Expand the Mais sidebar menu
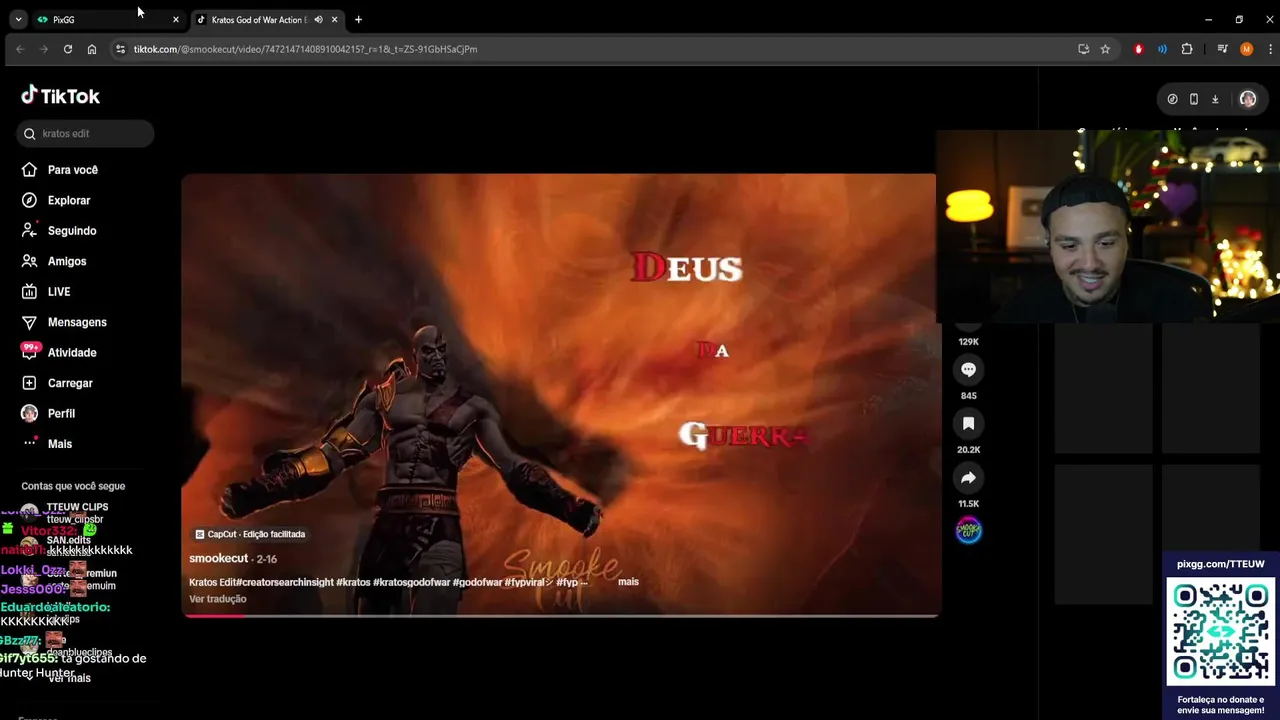This screenshot has width=1280, height=720. pyautogui.click(x=47, y=444)
